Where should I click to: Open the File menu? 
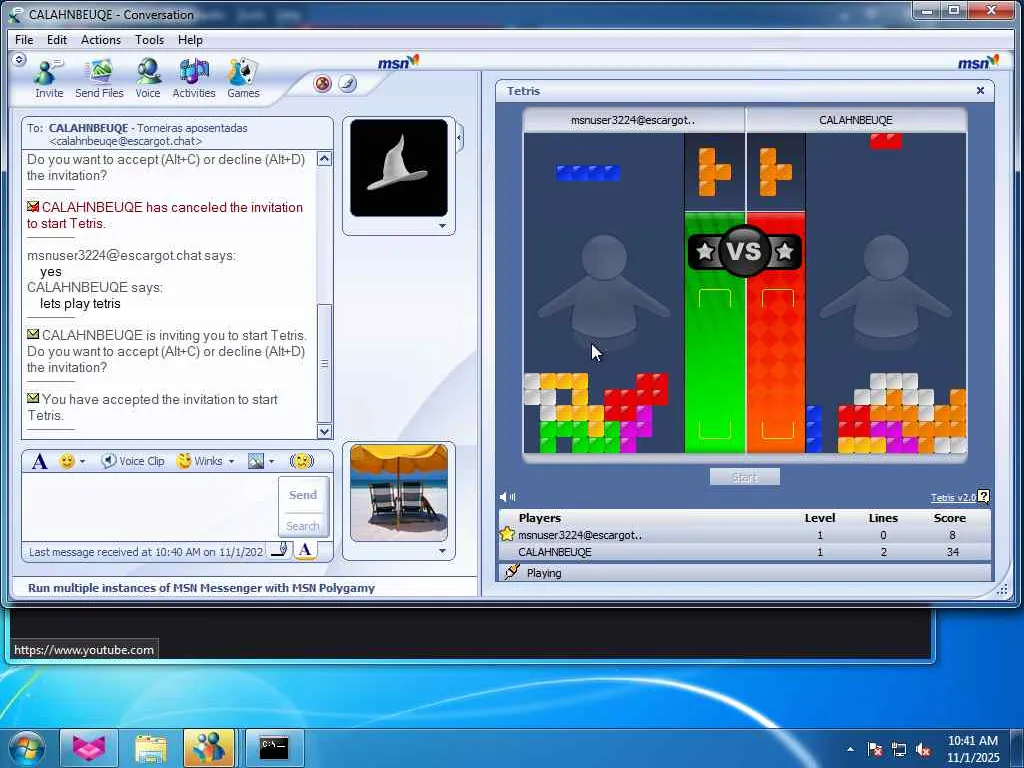[x=24, y=40]
